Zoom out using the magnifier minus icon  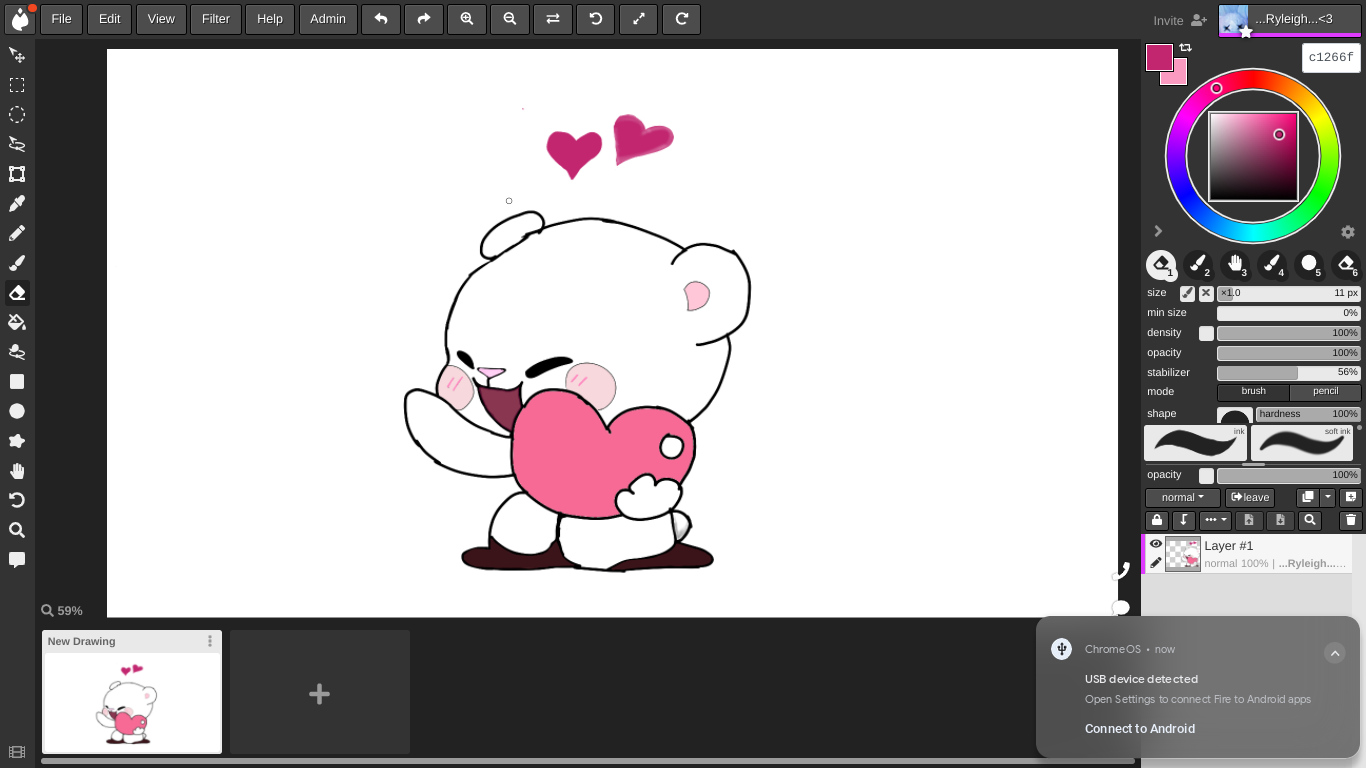[510, 19]
